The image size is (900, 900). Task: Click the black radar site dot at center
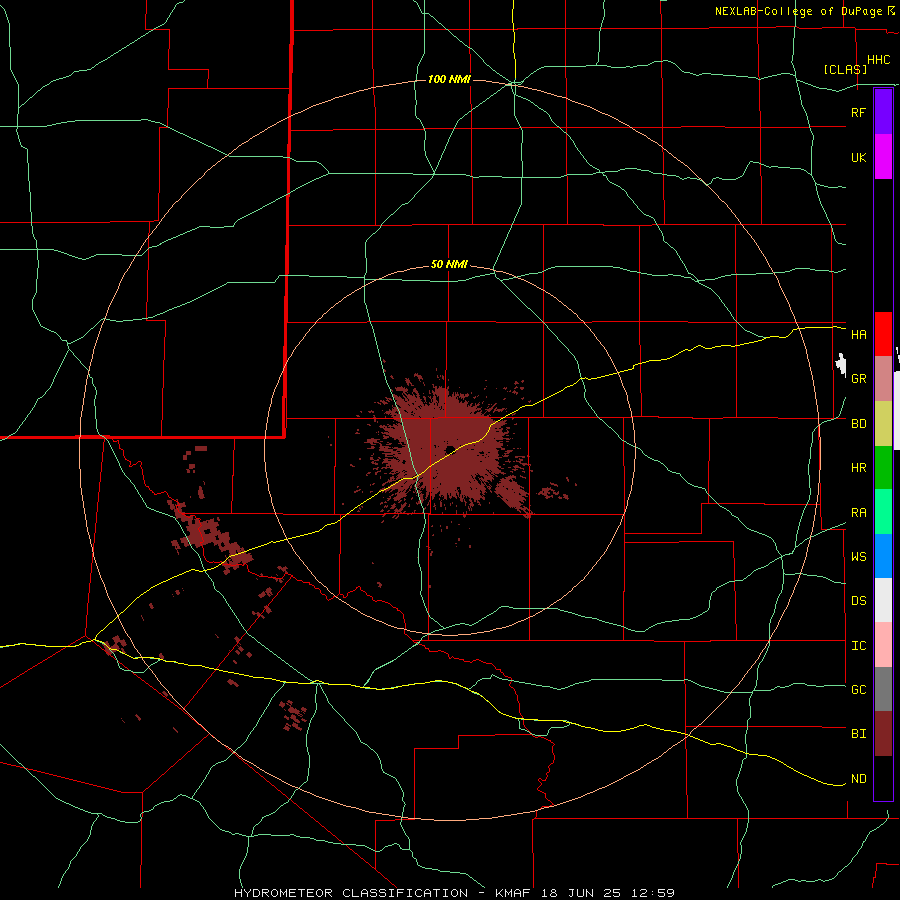tap(450, 449)
